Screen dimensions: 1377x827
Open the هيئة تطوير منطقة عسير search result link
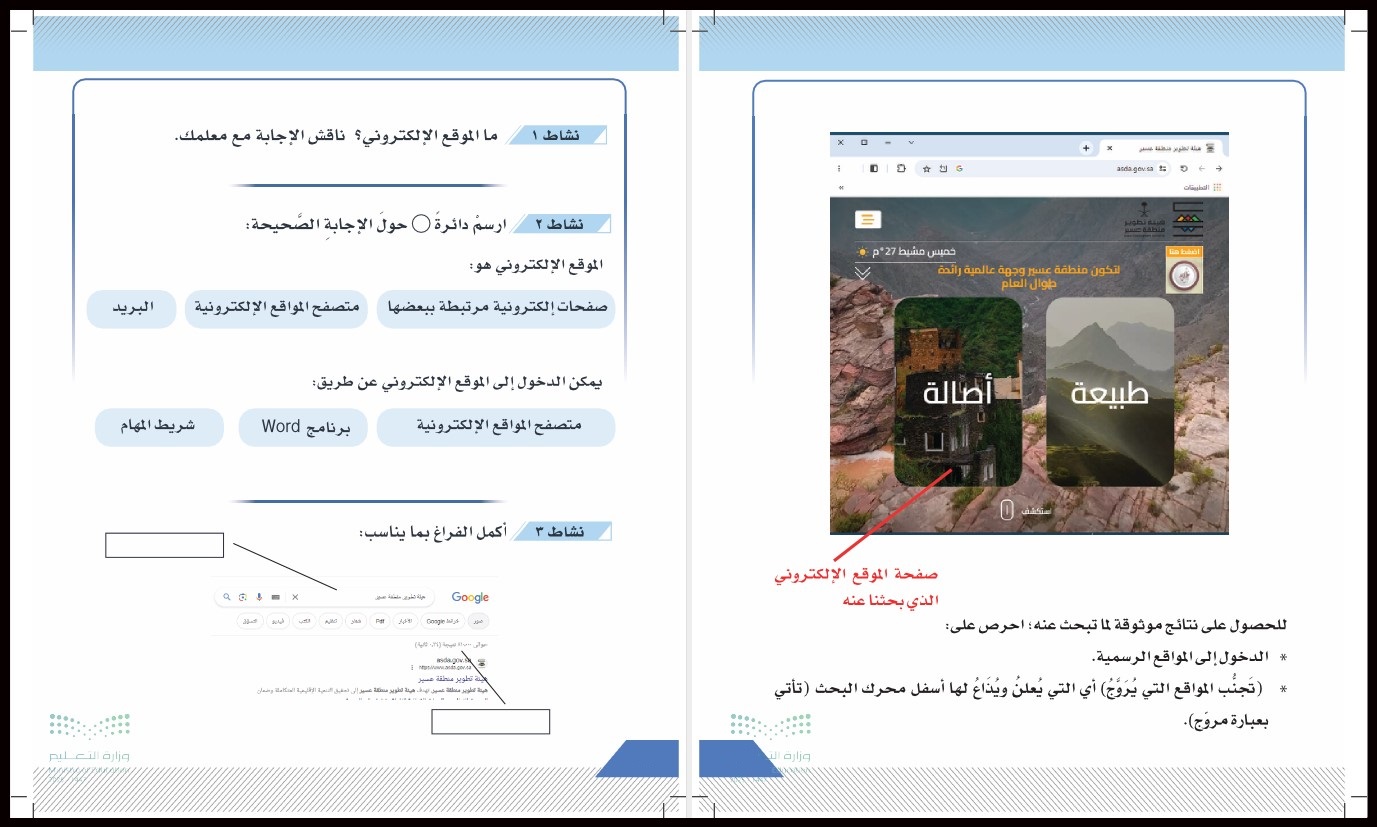(452, 678)
